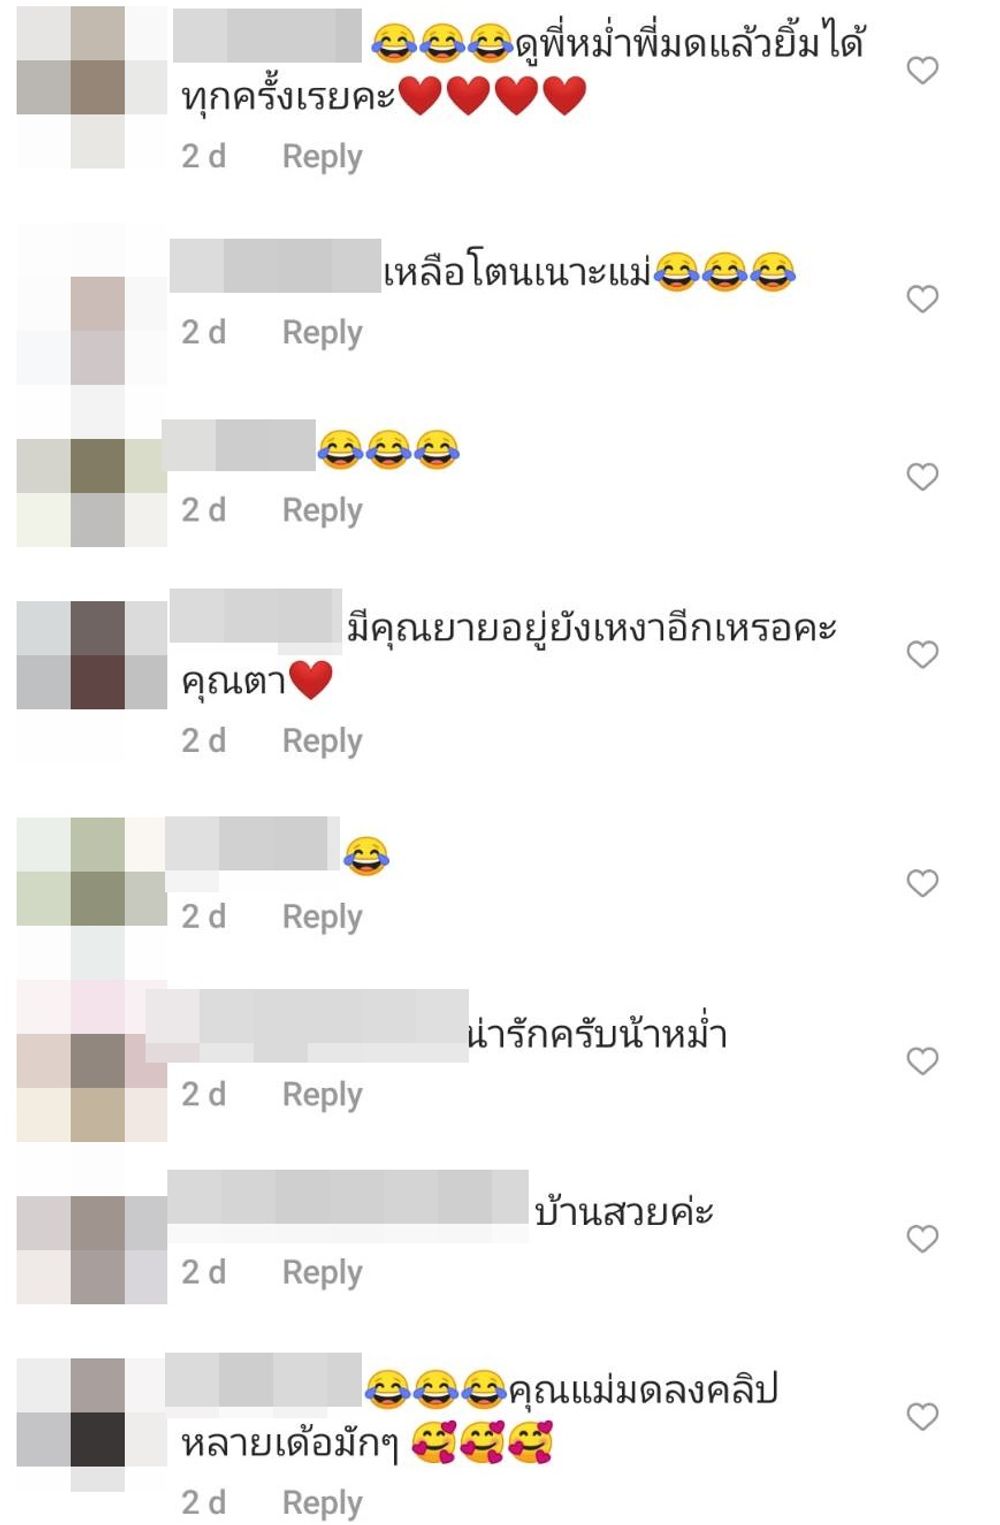Tap heart icon beside เหลือโตนเนาะแม่ comment

pos(922,298)
